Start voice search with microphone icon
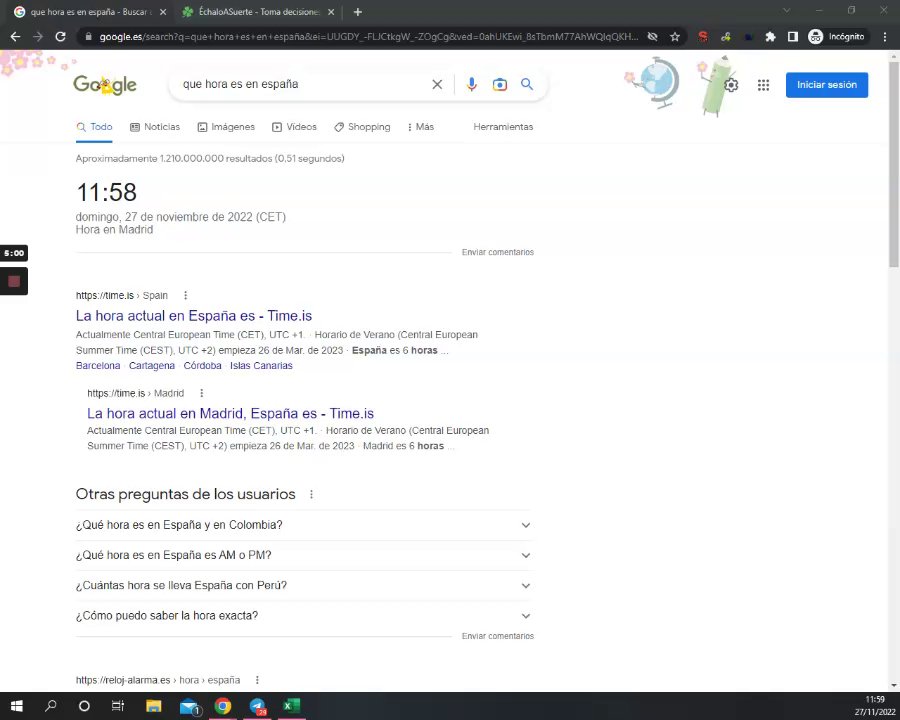Image resolution: width=900 pixels, height=720 pixels. click(471, 84)
